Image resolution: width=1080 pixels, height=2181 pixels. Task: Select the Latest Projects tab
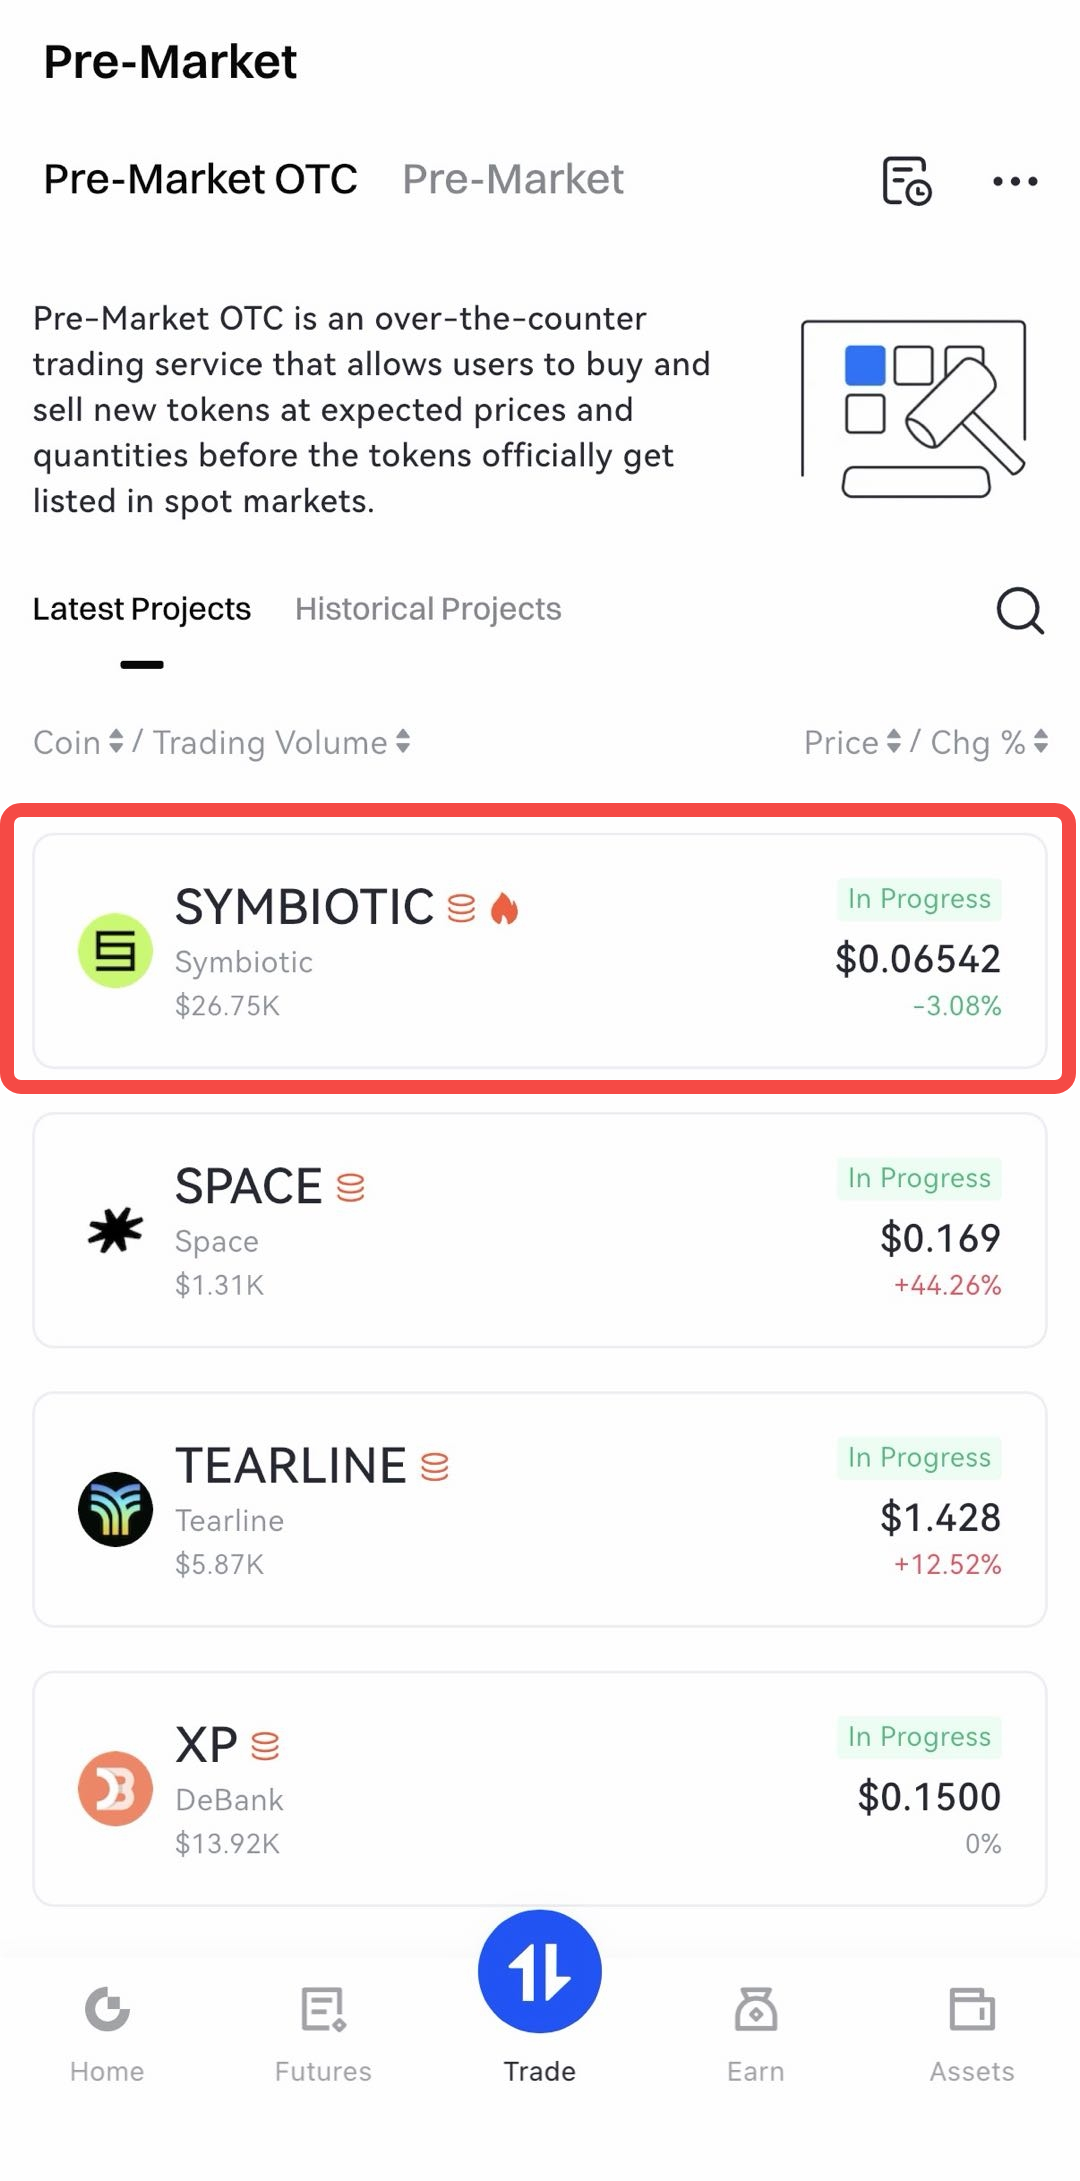coord(142,609)
